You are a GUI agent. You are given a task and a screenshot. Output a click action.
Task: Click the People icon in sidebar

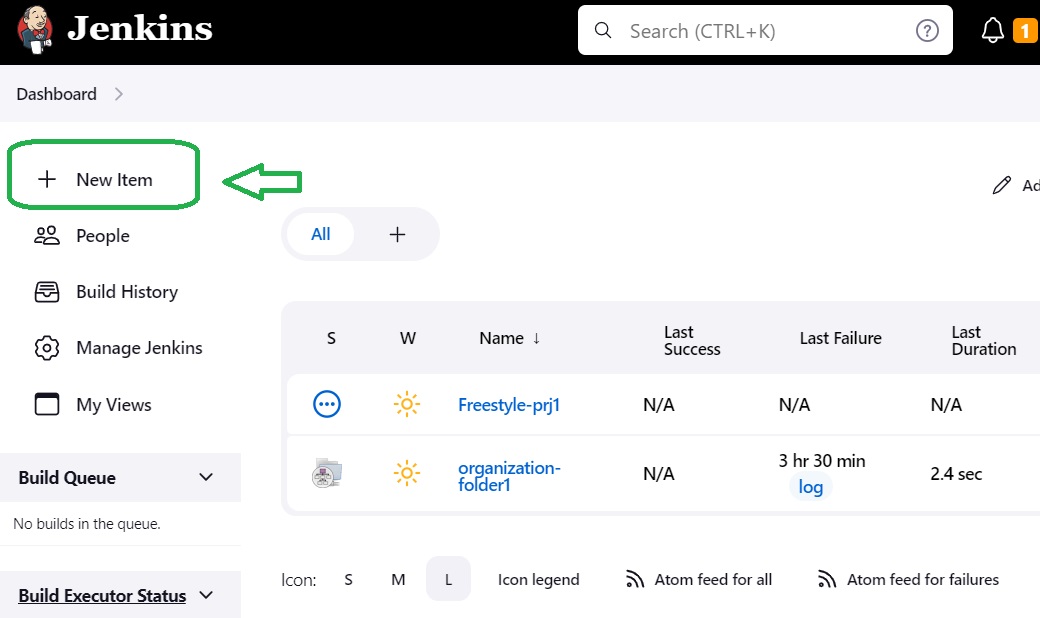[46, 235]
